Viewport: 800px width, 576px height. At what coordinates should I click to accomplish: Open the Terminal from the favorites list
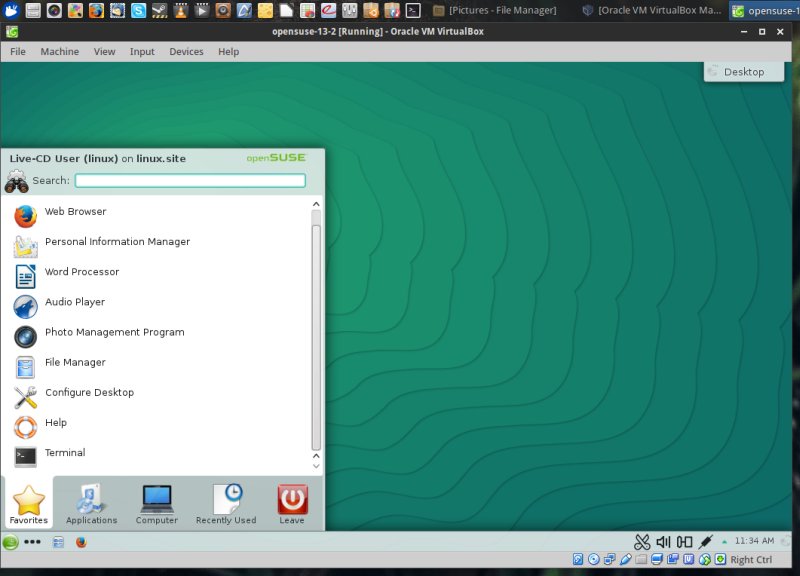tap(64, 453)
